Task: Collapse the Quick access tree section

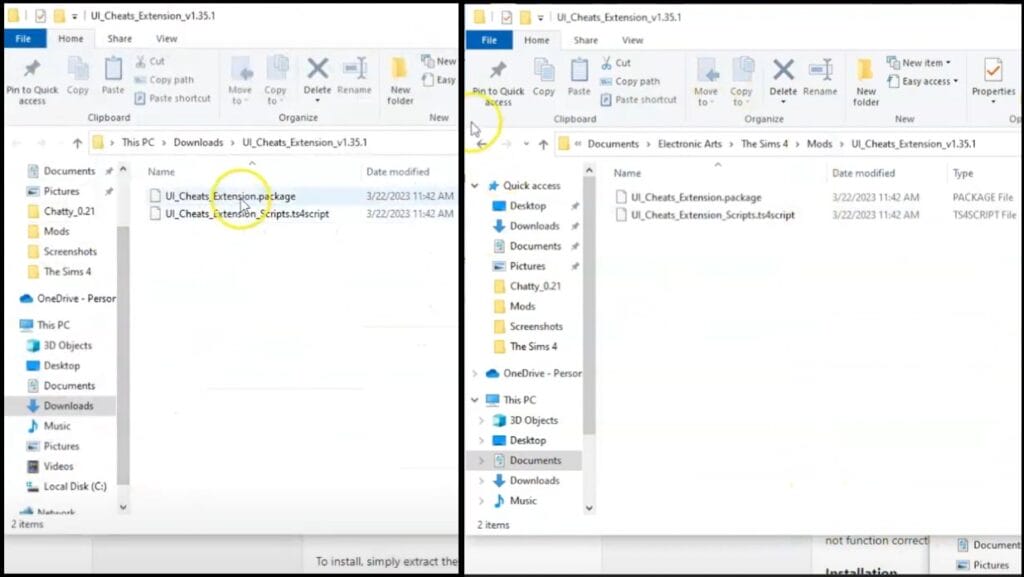Action: tap(473, 185)
